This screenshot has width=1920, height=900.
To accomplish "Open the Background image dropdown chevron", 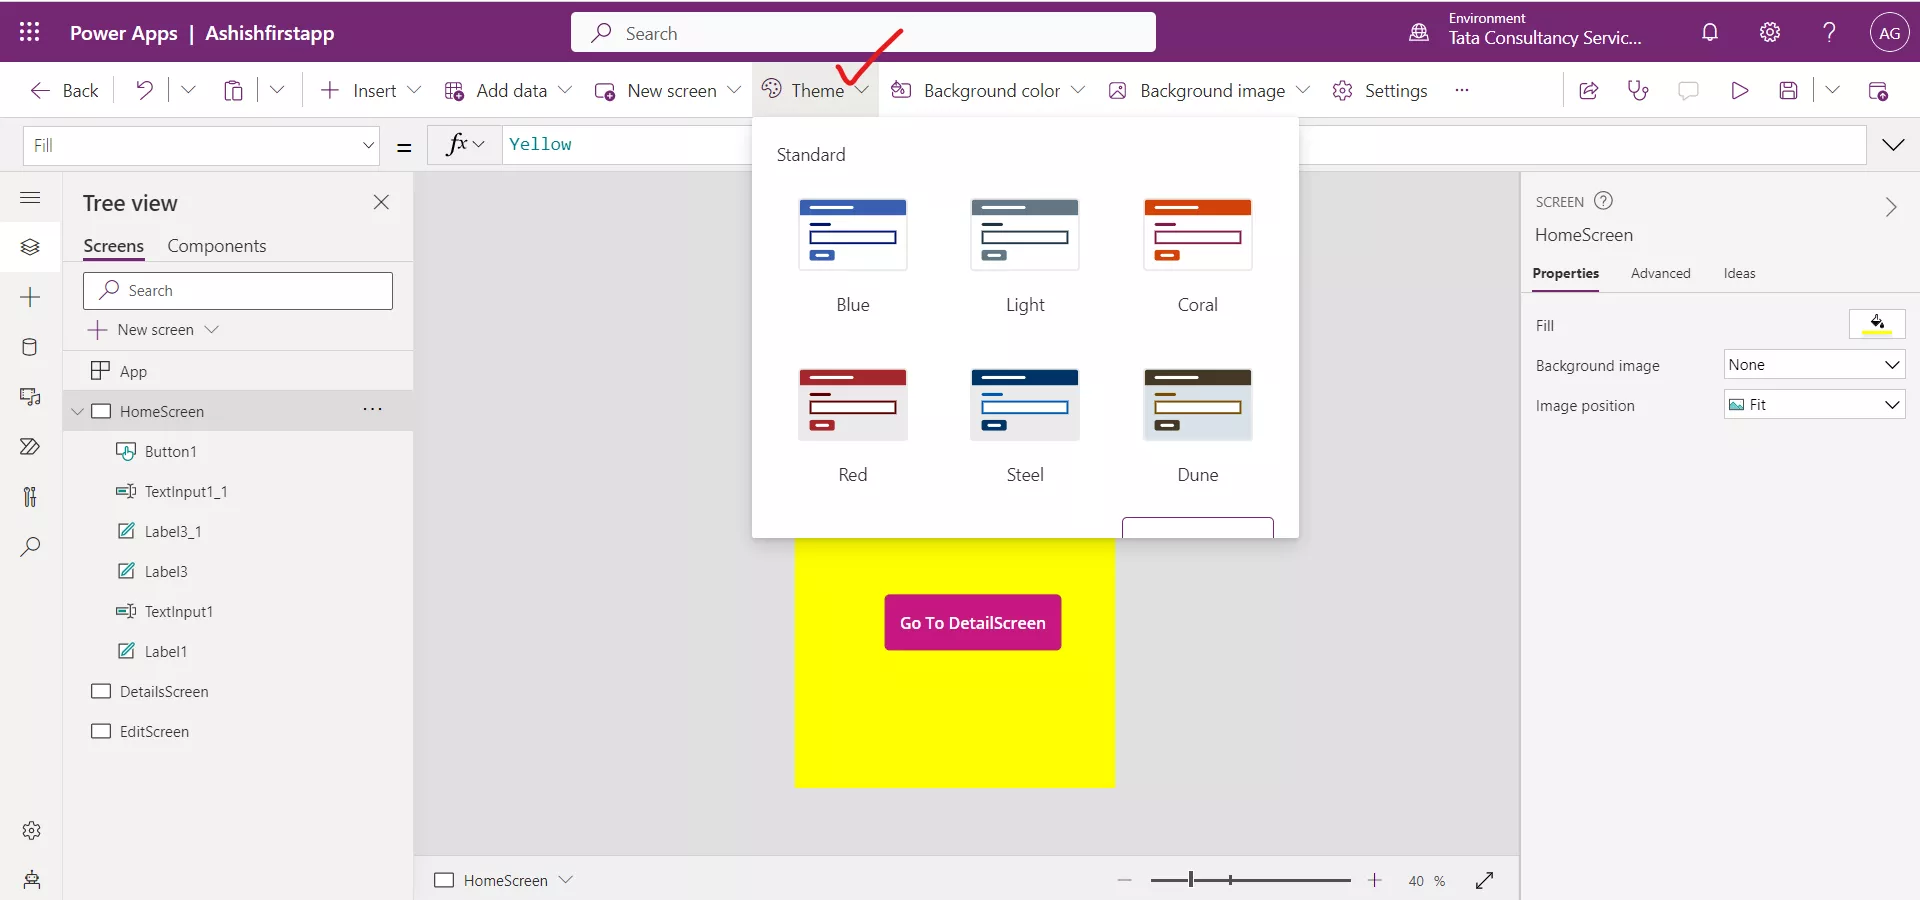I will click(1303, 90).
